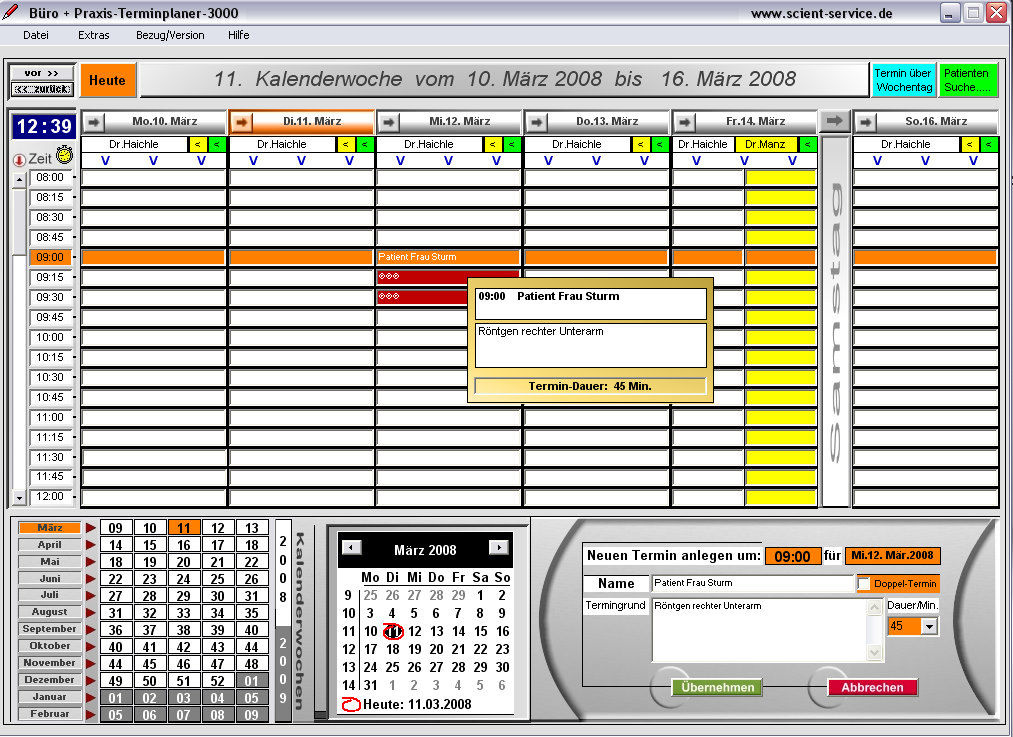Click the red triangle next to März
This screenshot has width=1013, height=737.
coord(90,528)
